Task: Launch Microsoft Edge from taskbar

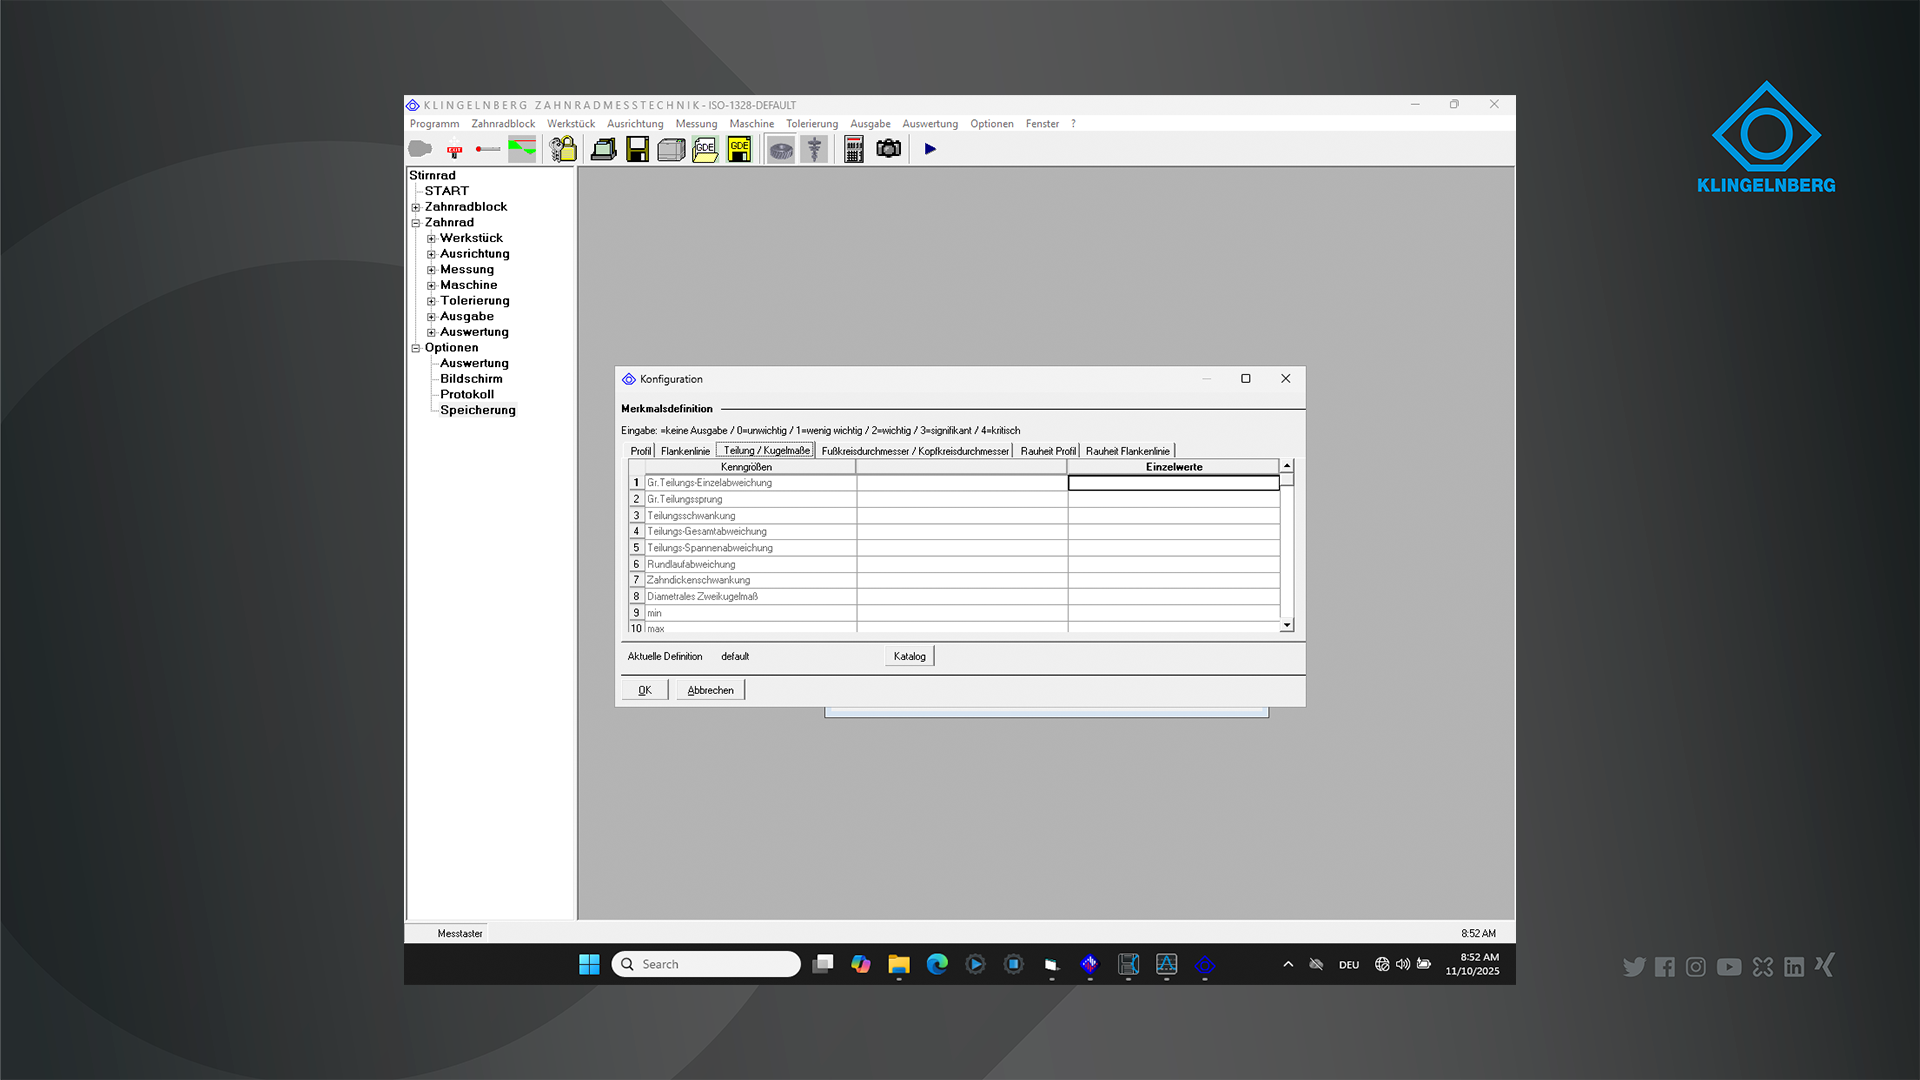Action: [x=937, y=964]
